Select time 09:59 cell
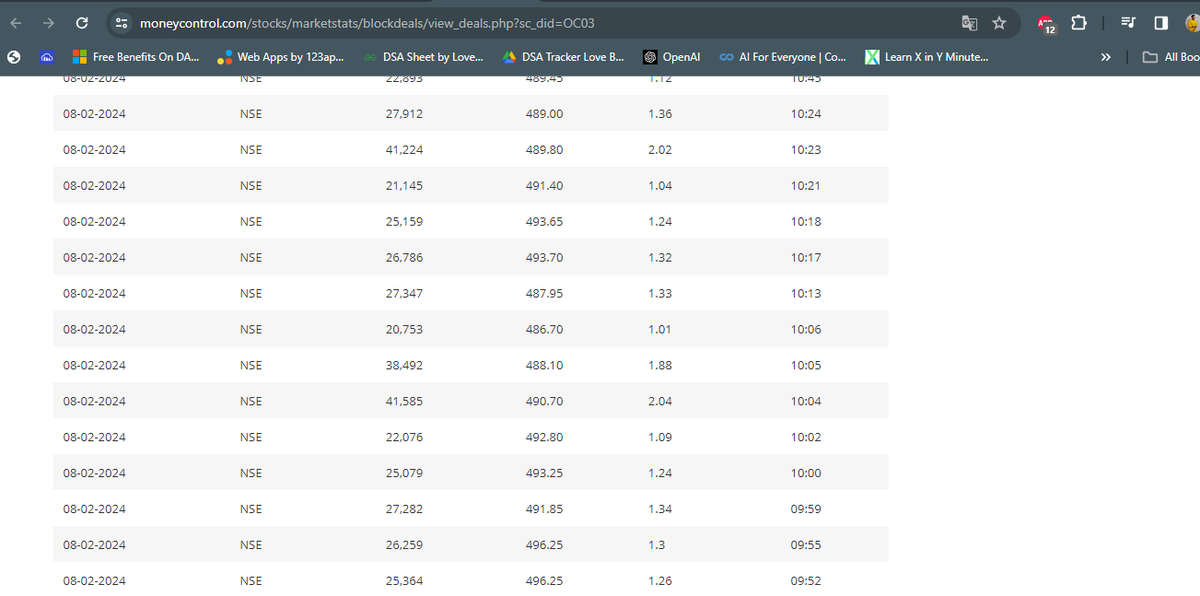 [805, 510]
